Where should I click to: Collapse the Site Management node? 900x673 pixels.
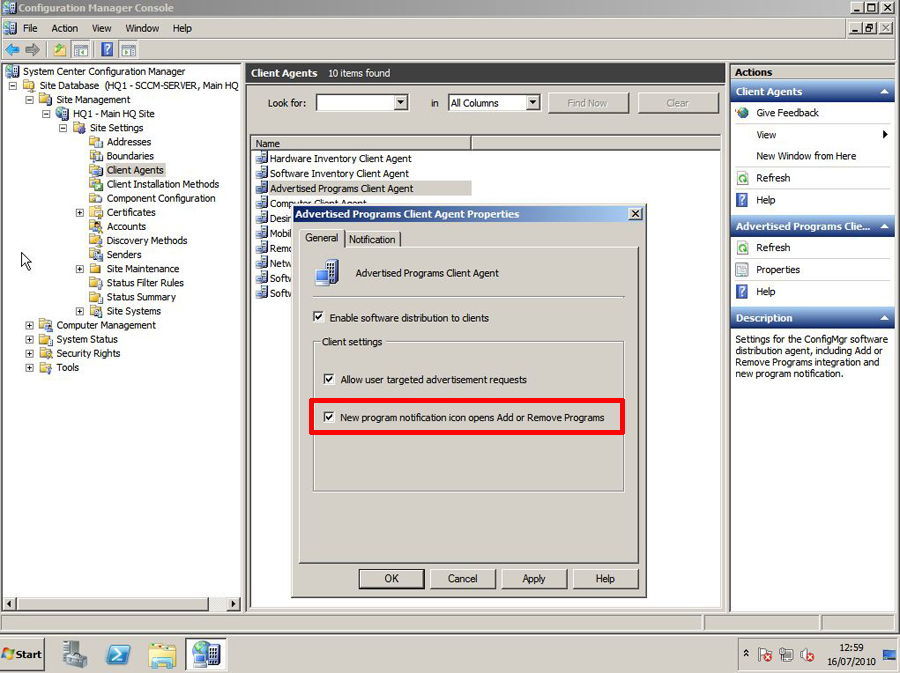click(x=30, y=99)
